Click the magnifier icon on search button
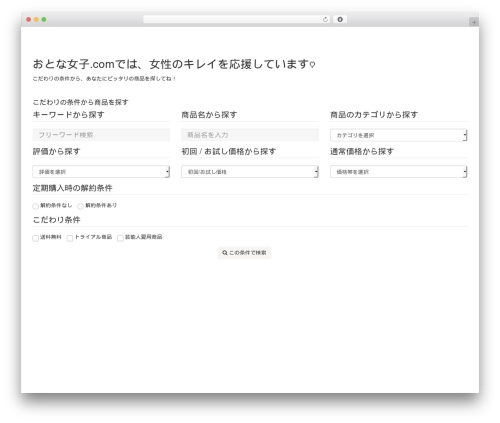 [x=225, y=253]
